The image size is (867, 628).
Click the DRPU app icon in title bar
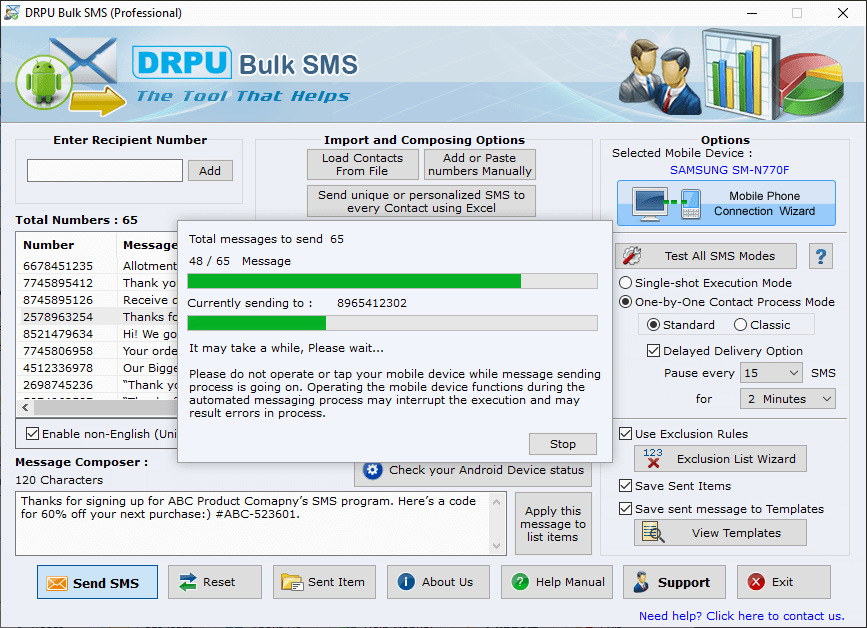(x=11, y=12)
